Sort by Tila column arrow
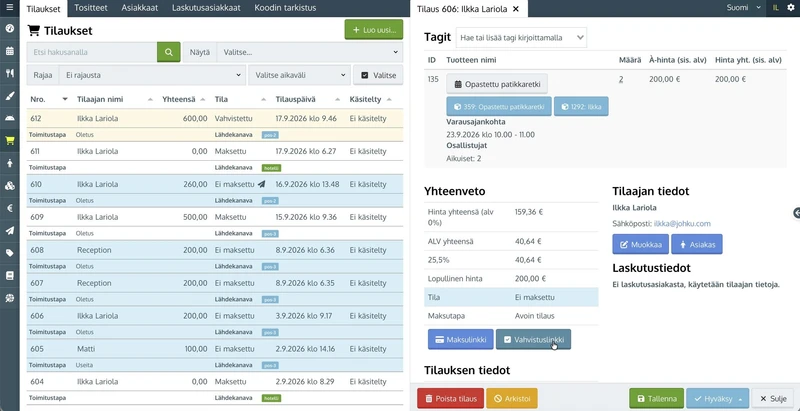The image size is (800, 411). (264, 99)
